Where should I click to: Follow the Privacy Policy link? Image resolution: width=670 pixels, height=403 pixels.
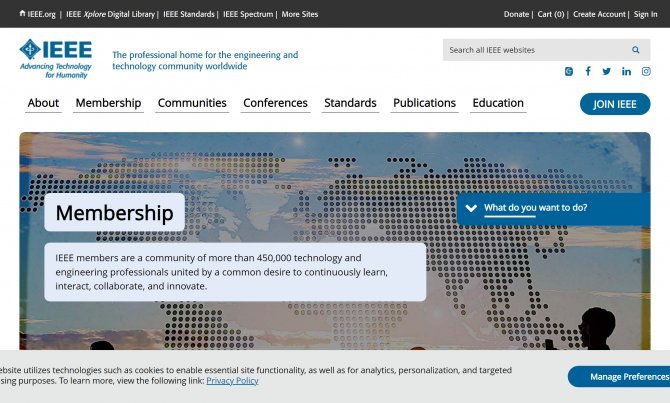click(232, 381)
